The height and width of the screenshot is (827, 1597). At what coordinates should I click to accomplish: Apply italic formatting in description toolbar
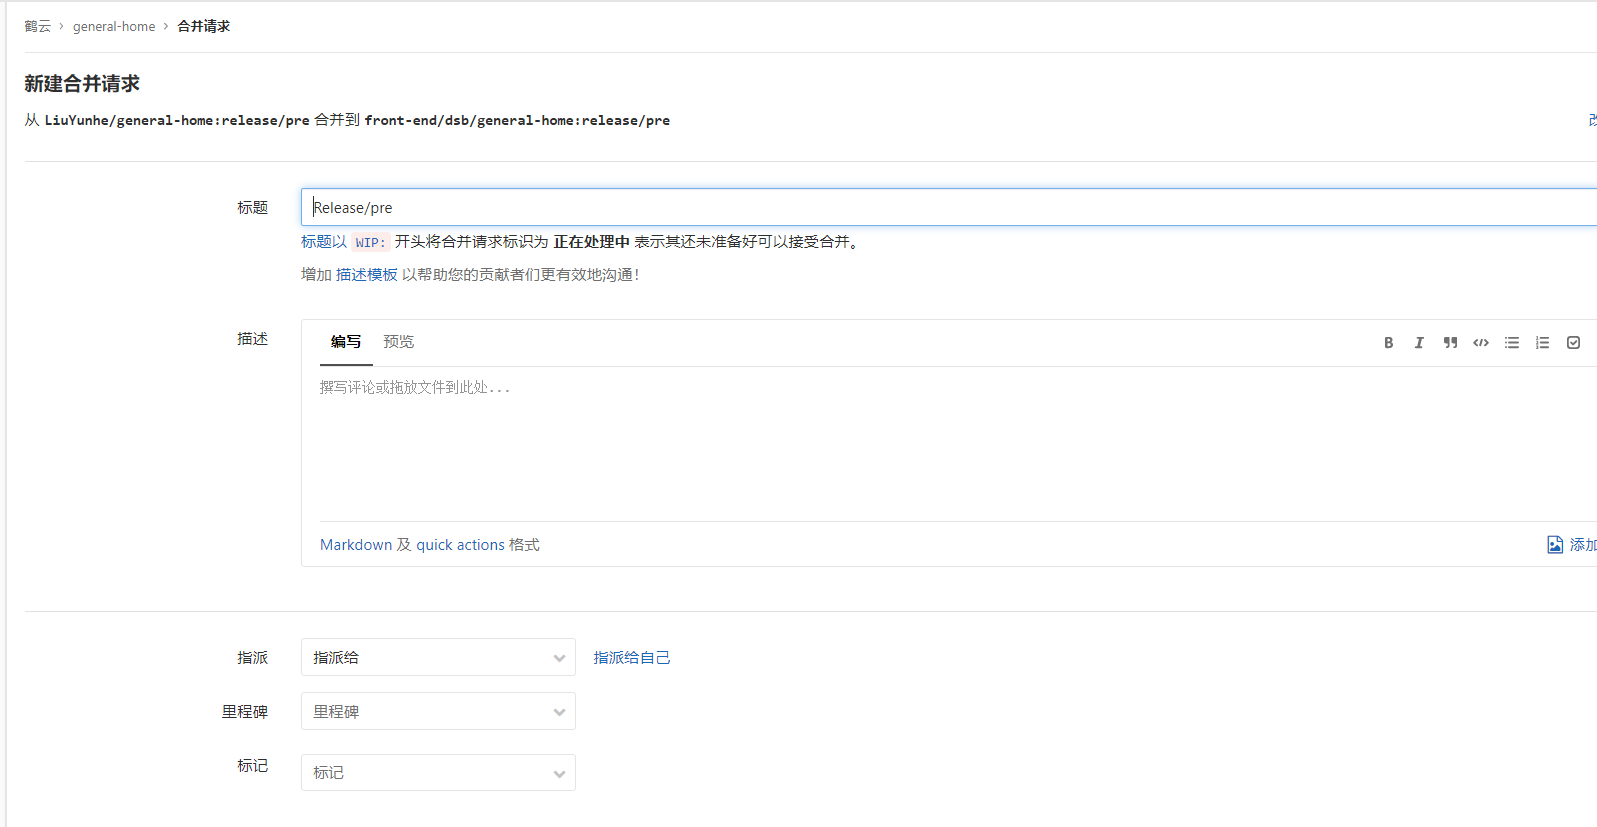(1419, 343)
